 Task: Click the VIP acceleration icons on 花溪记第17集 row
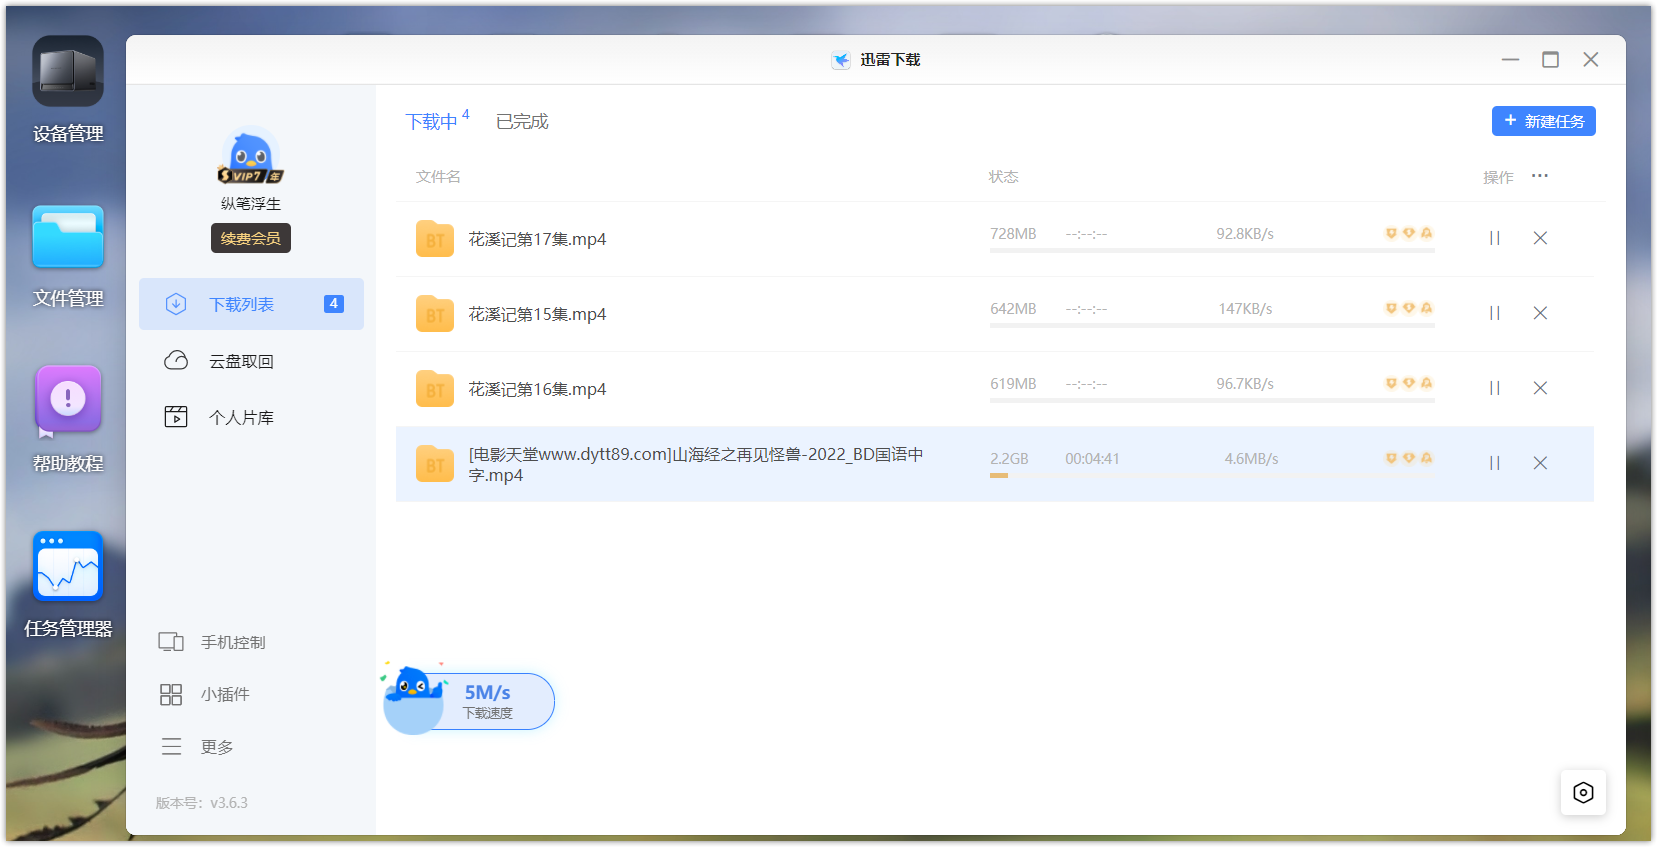click(x=1408, y=233)
